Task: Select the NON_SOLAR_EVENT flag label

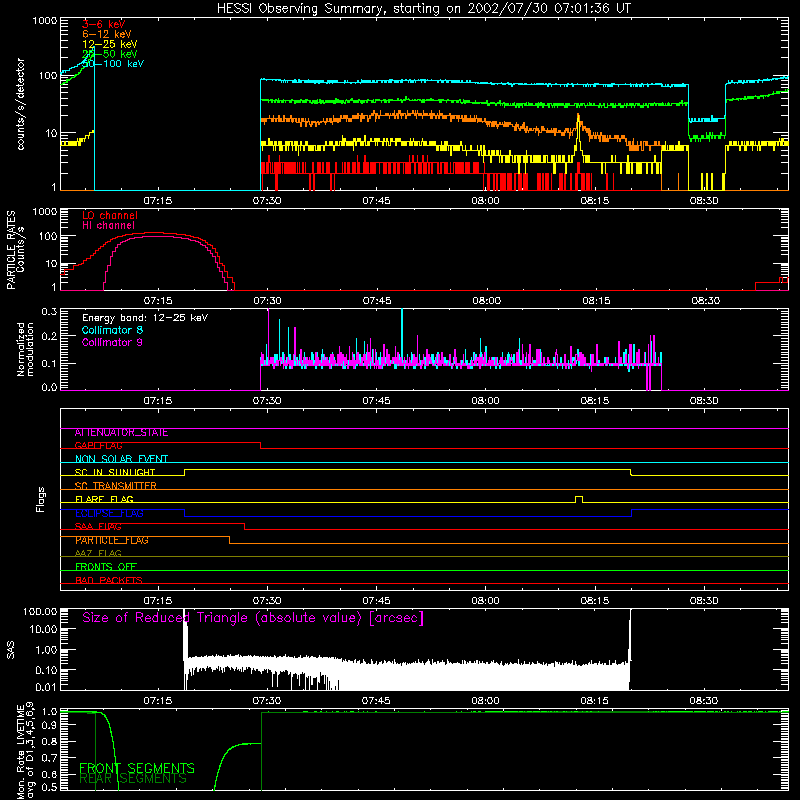Action: (x=121, y=459)
